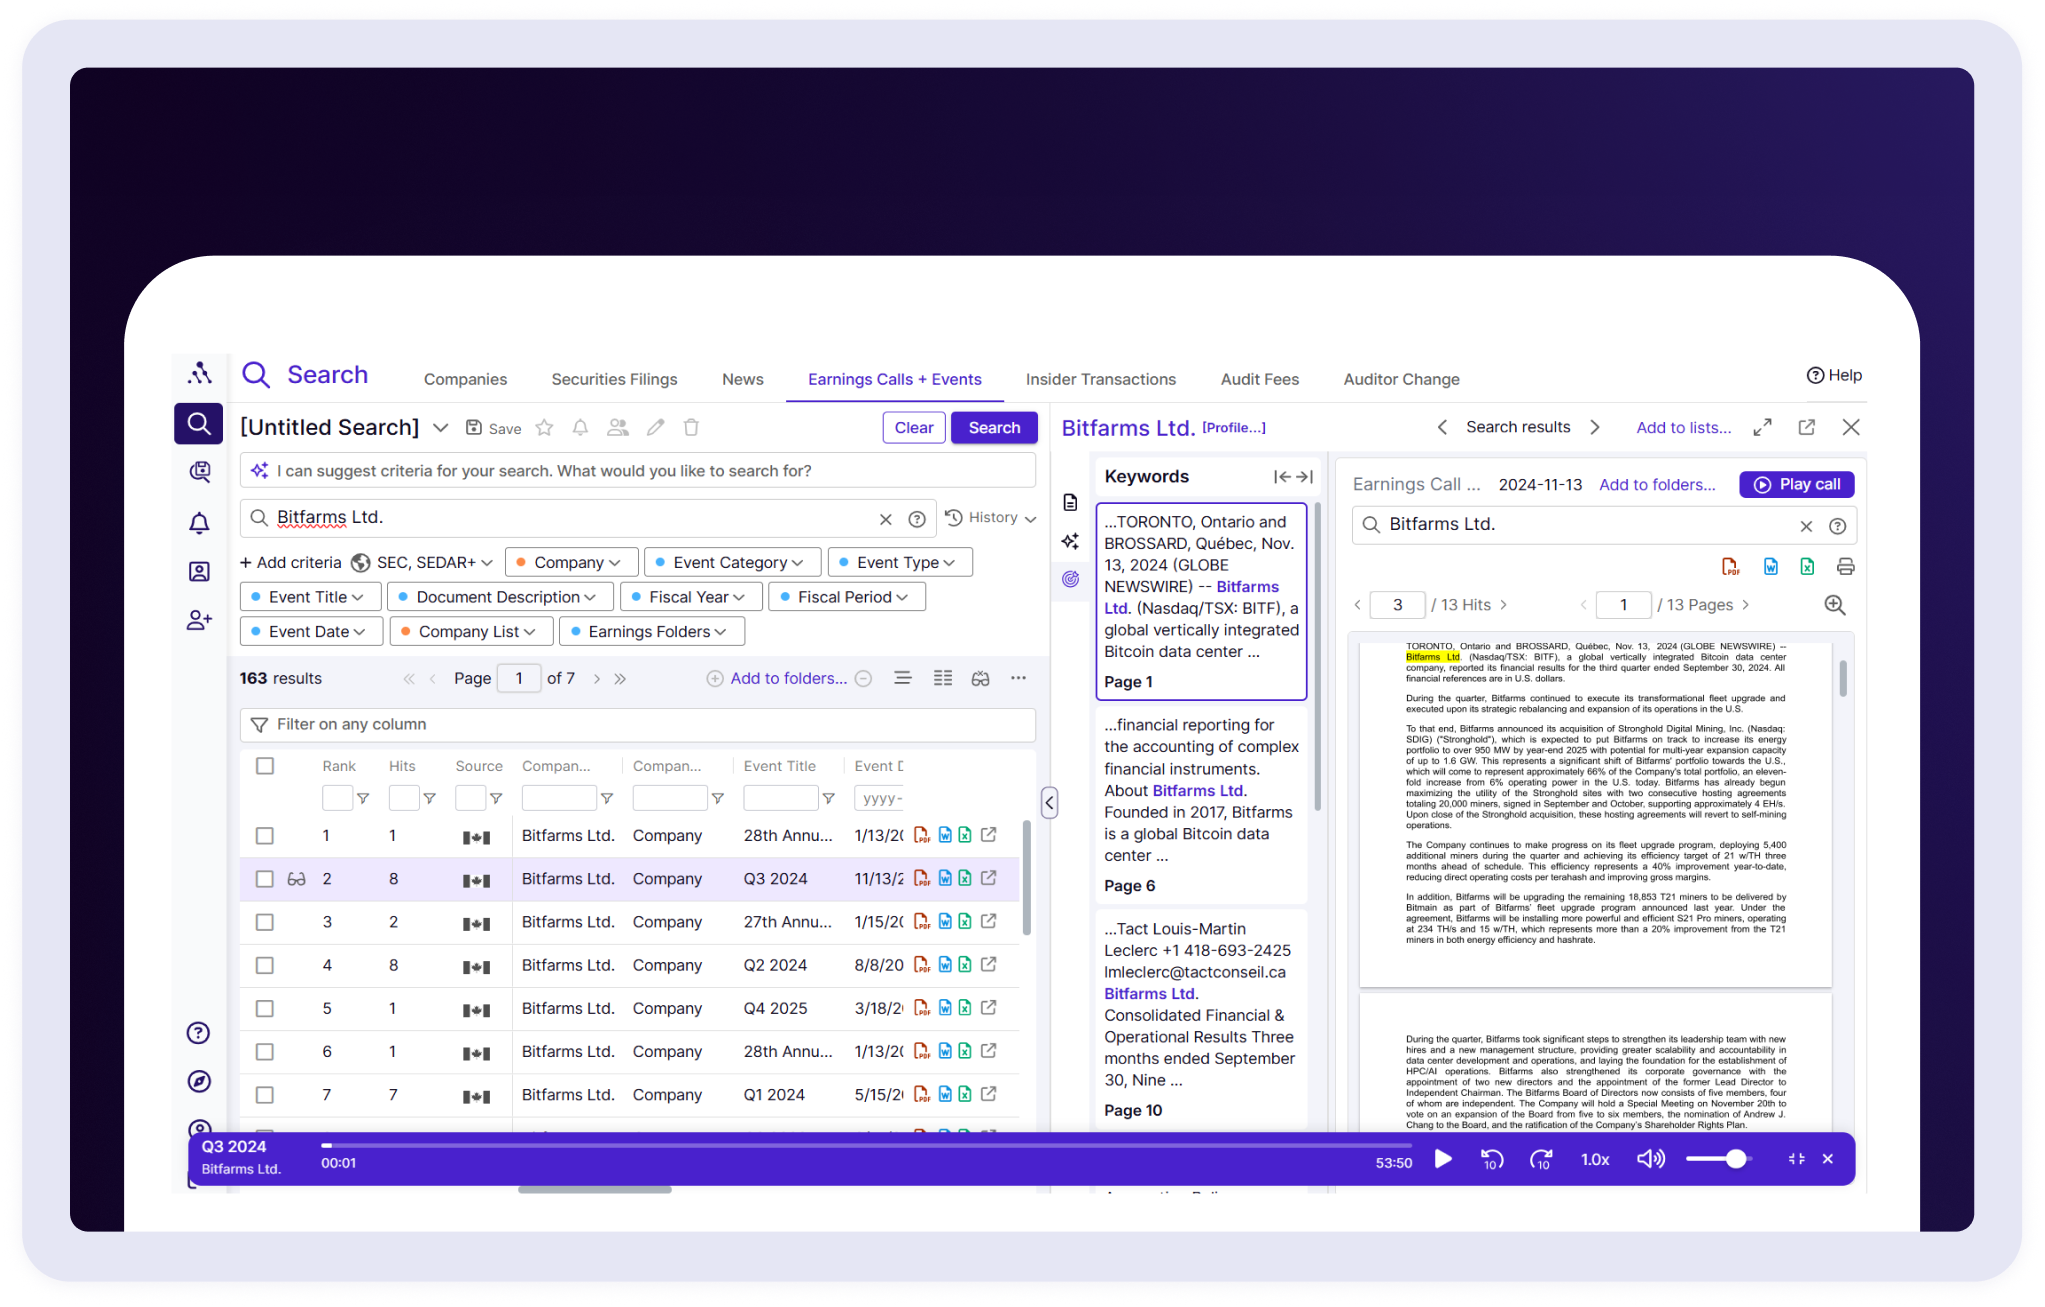
Task: Mute the call audio speaker icon
Action: [1649, 1159]
